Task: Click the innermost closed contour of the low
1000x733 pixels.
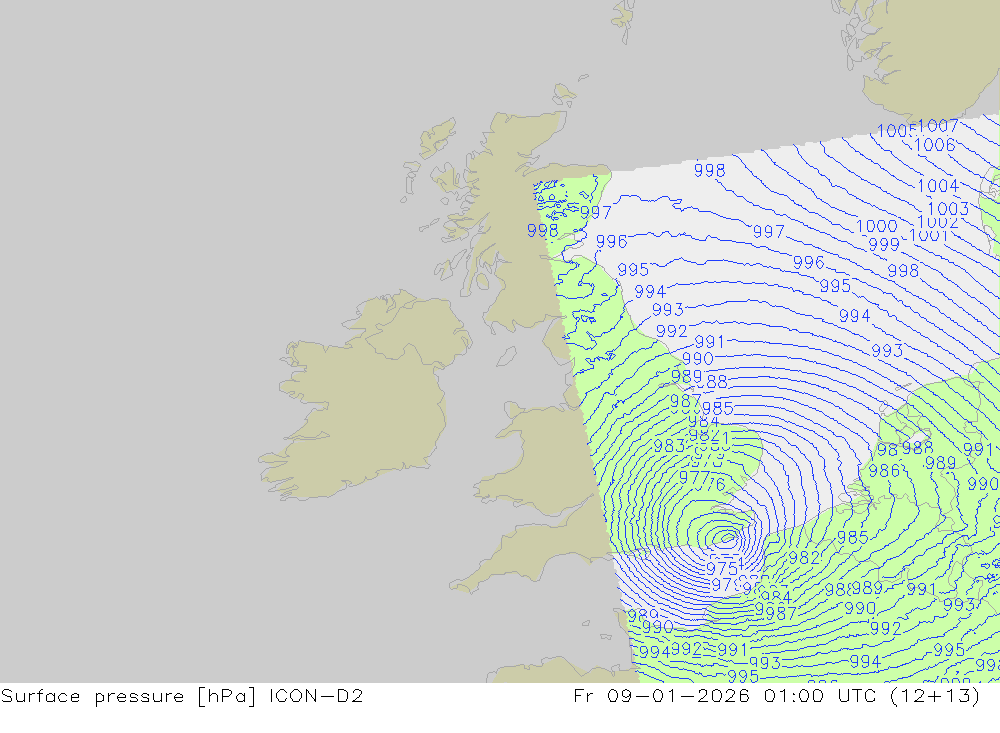Action: (x=727, y=540)
